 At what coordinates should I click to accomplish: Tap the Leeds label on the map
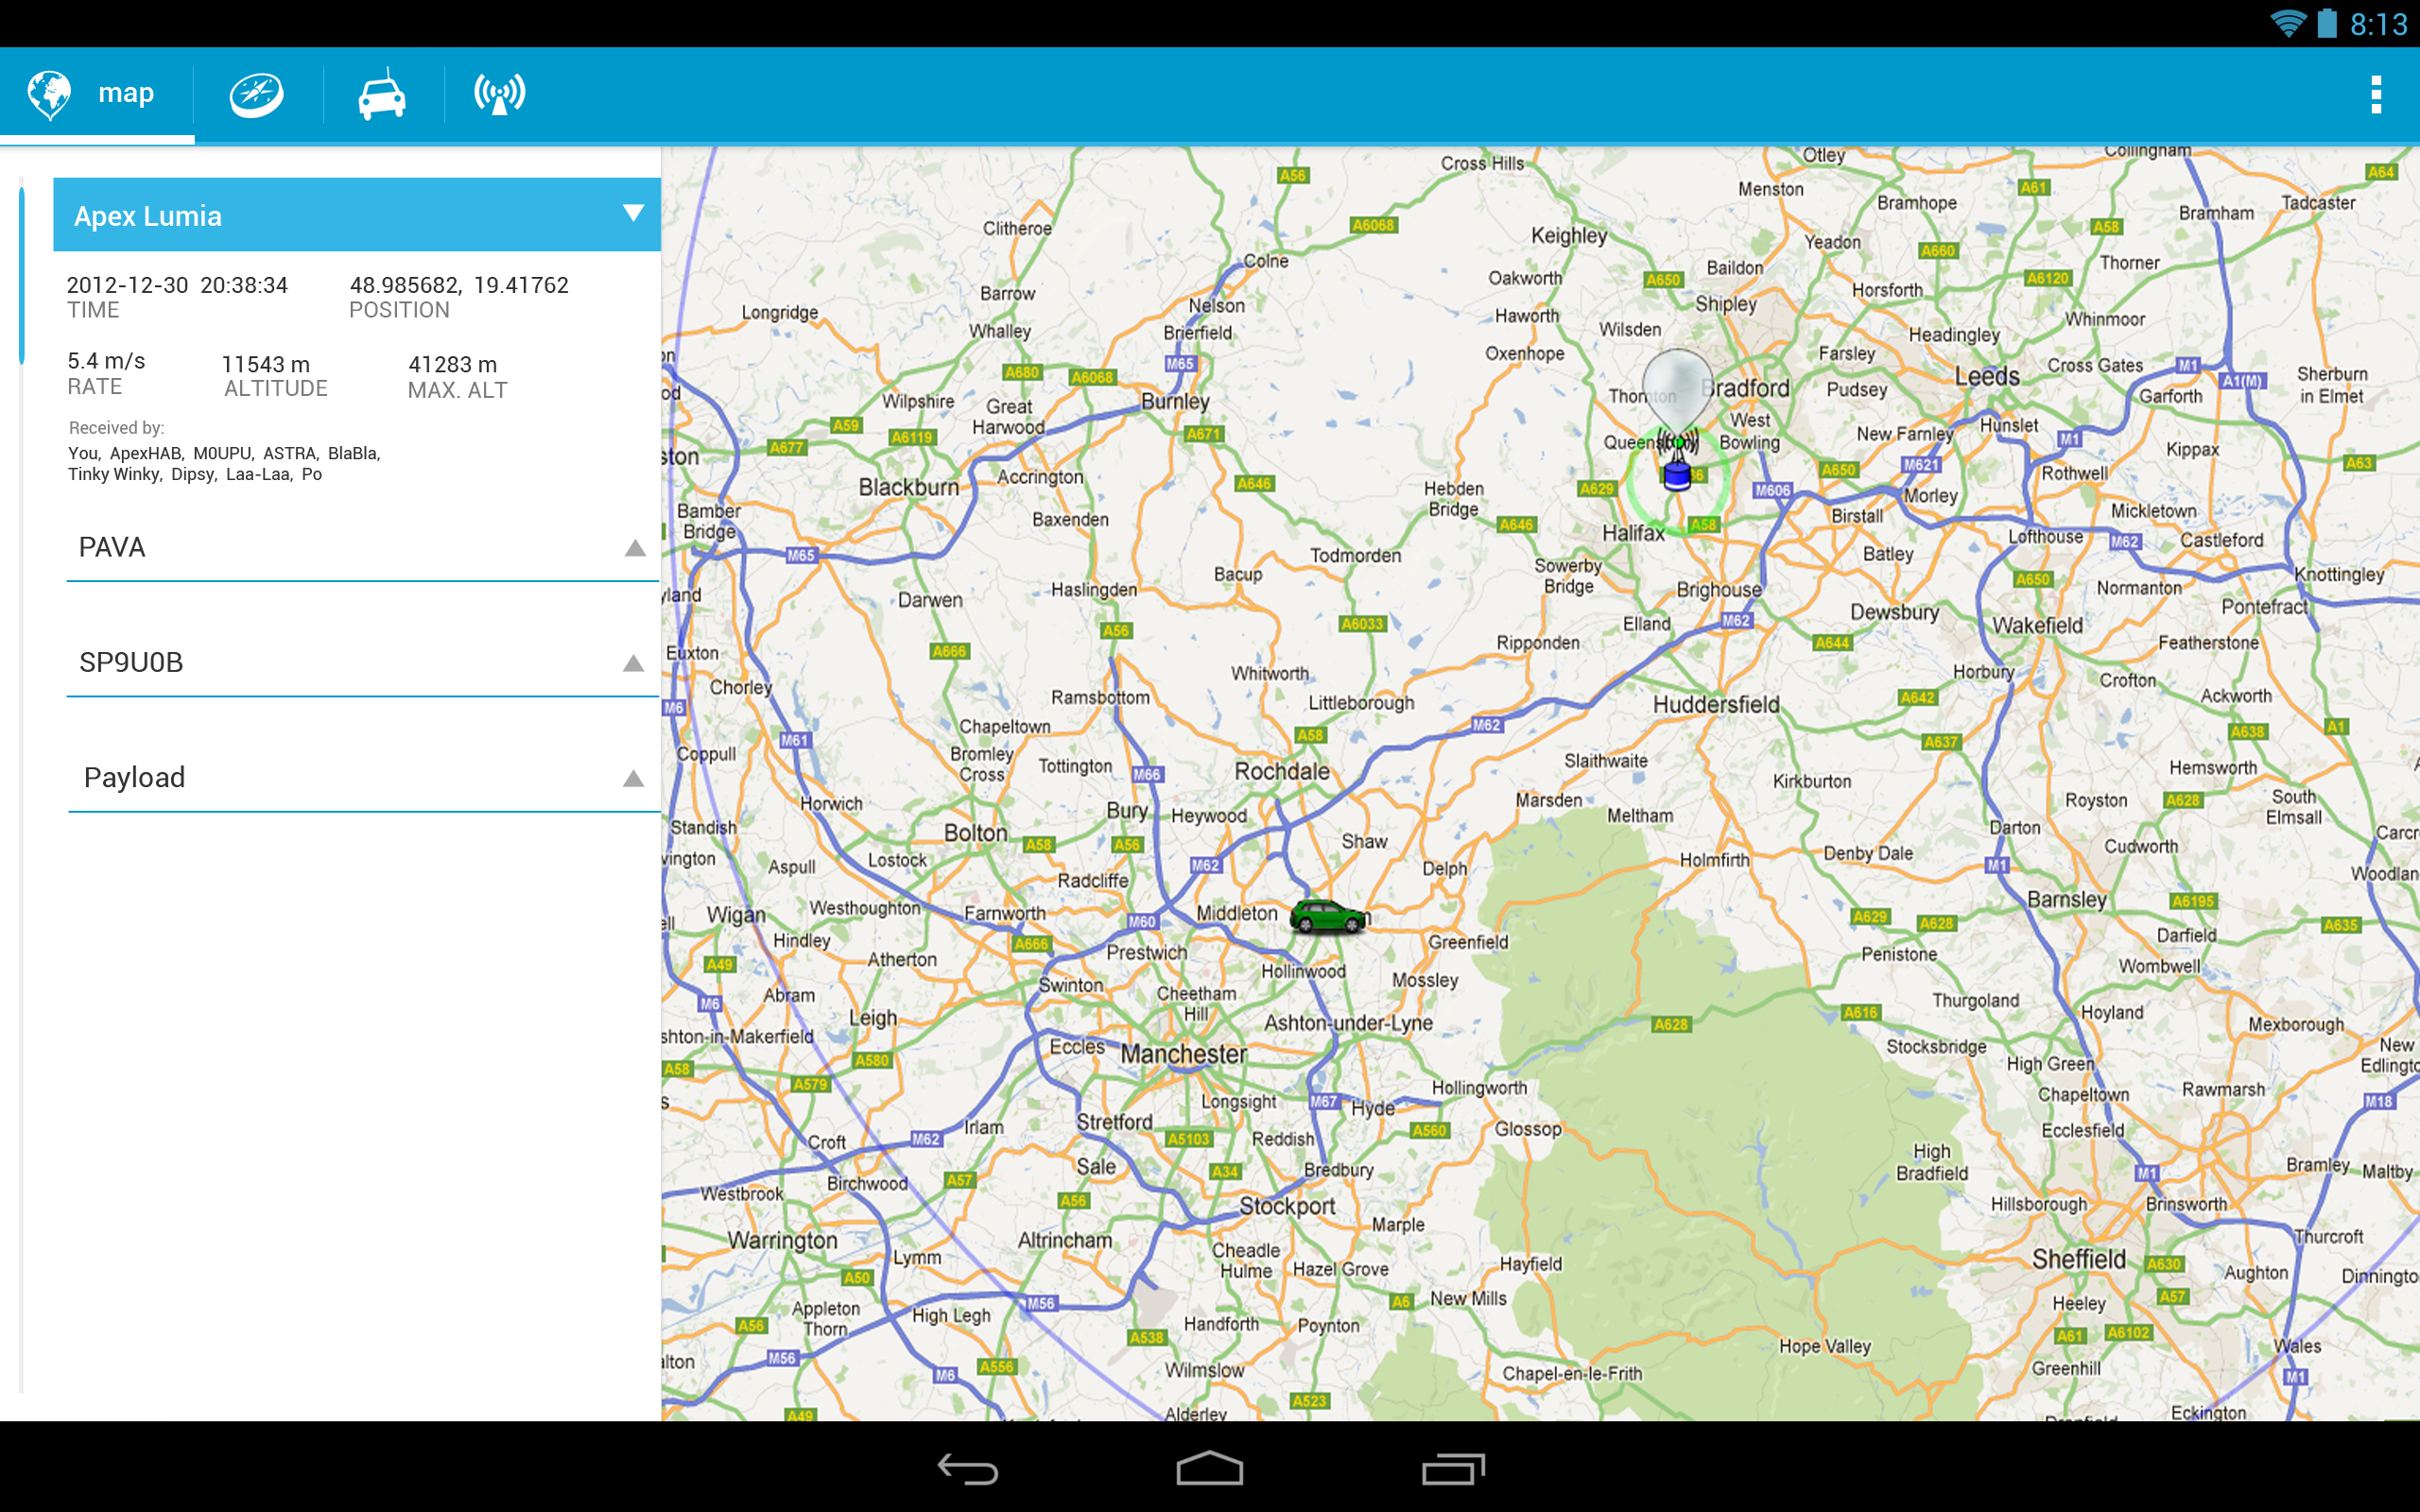[x=1987, y=377]
